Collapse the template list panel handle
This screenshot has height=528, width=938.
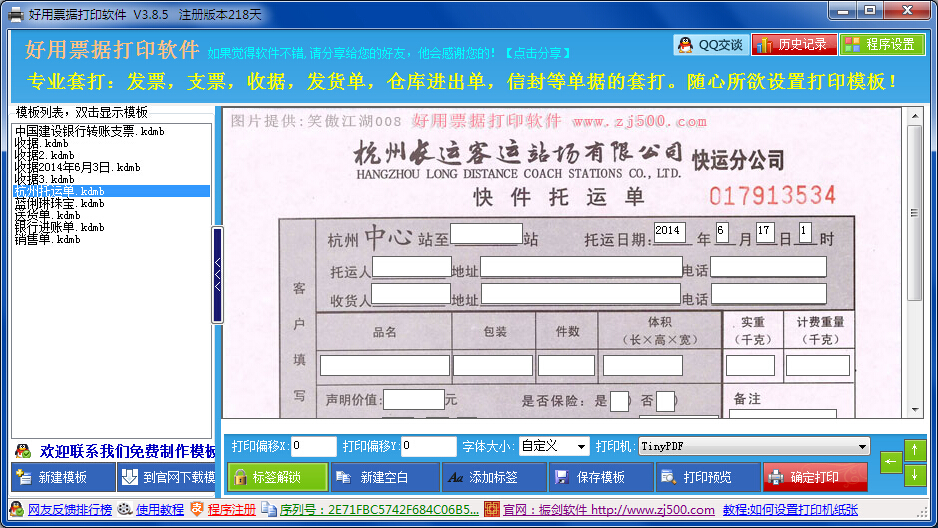[218, 275]
